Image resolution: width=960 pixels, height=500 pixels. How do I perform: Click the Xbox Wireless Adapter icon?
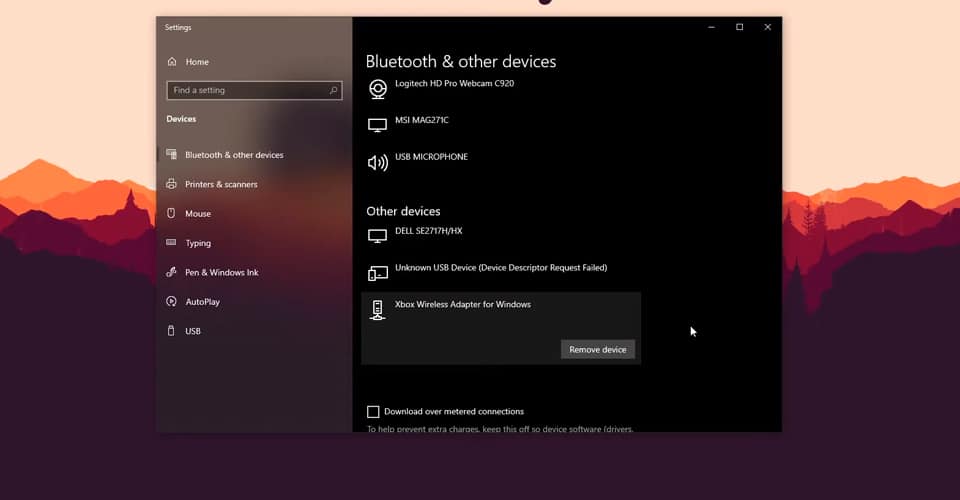378,310
